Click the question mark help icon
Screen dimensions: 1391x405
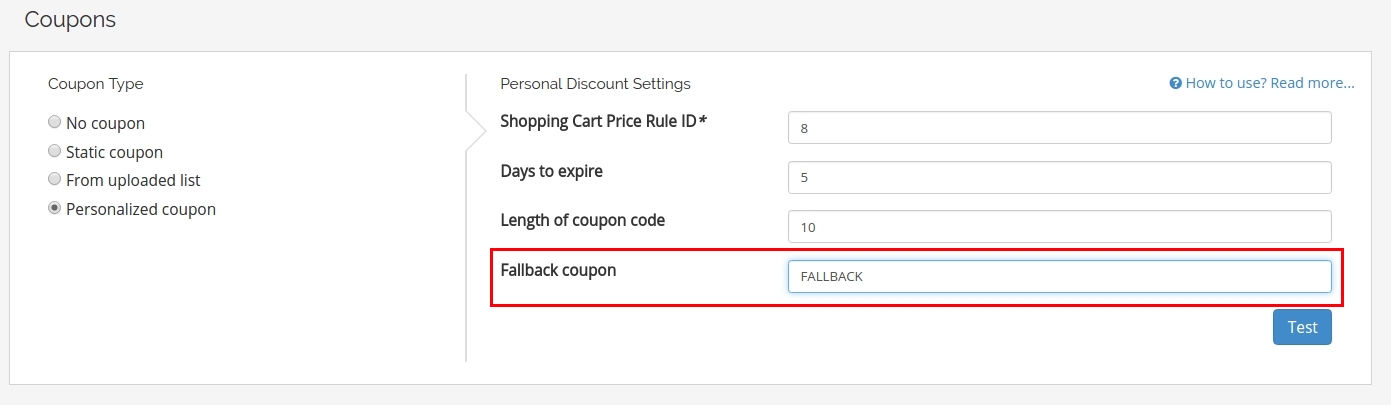click(1176, 83)
